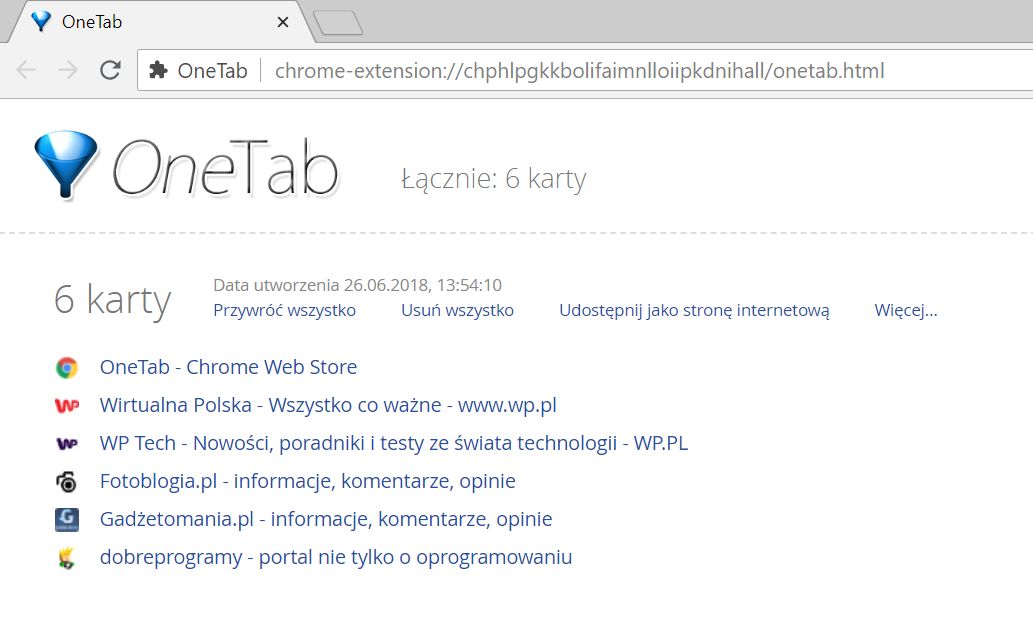Click the '6 karty' group title
The width and height of the screenshot is (1033, 628).
click(x=113, y=300)
